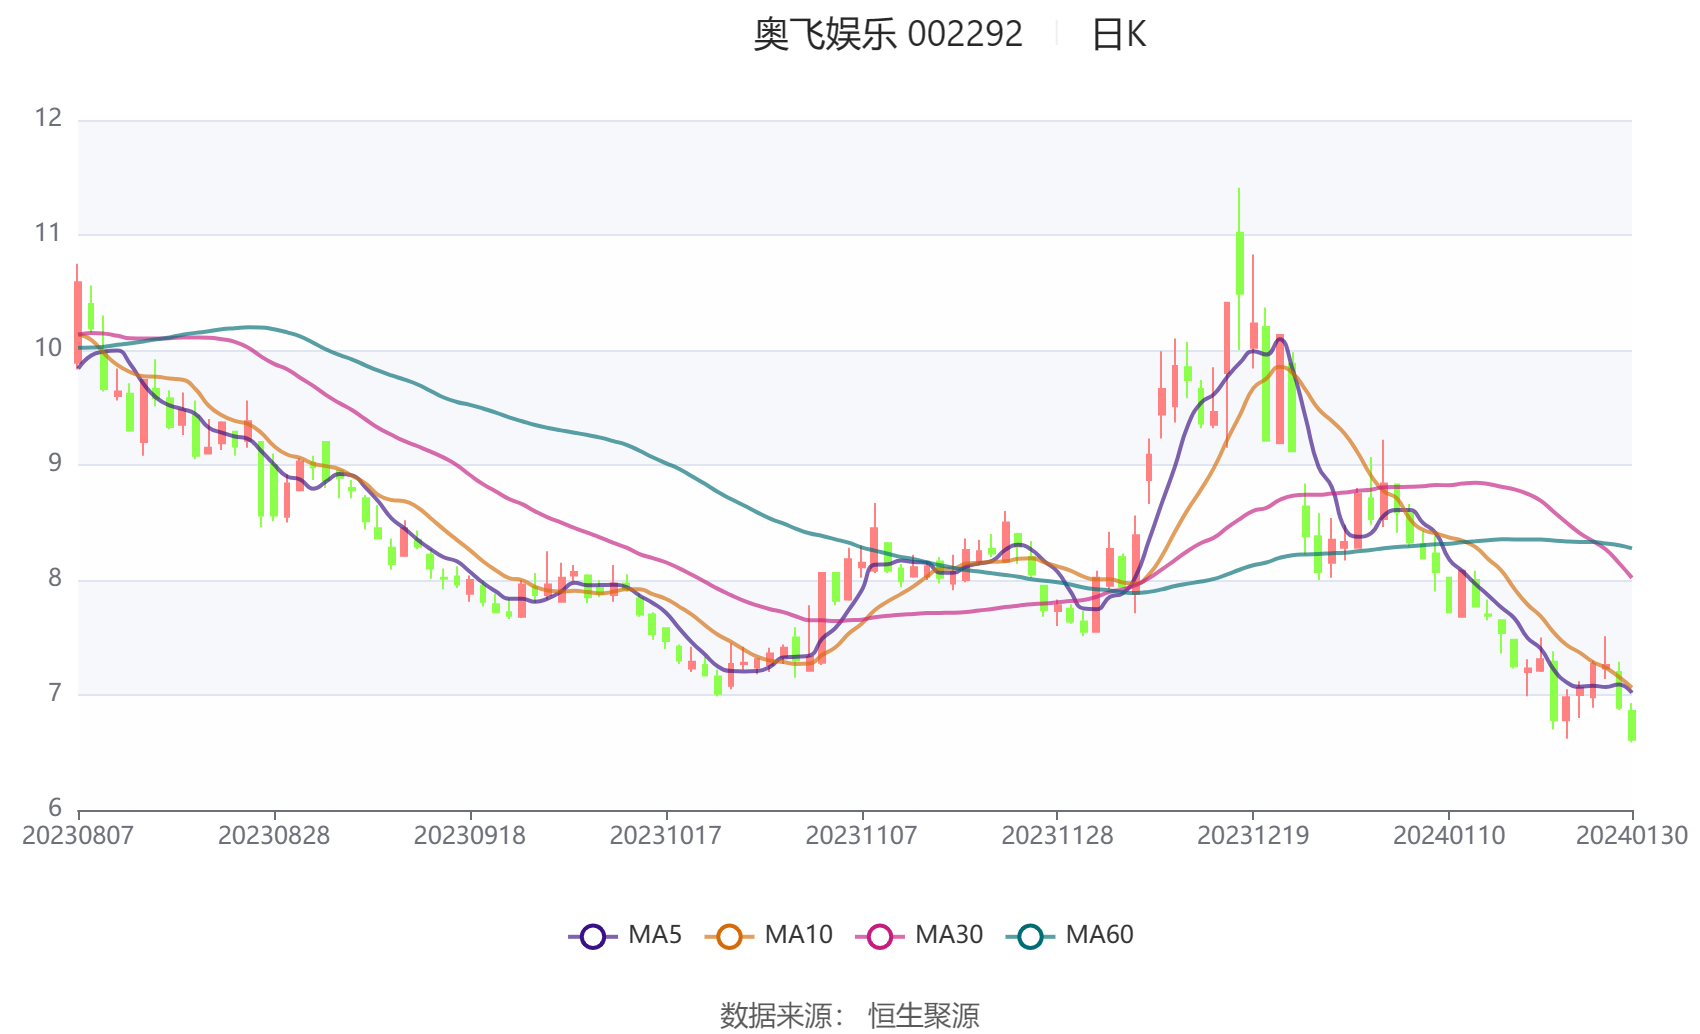Click the 20231017 date axis label
This screenshot has height=1034, width=1700.
(x=666, y=836)
